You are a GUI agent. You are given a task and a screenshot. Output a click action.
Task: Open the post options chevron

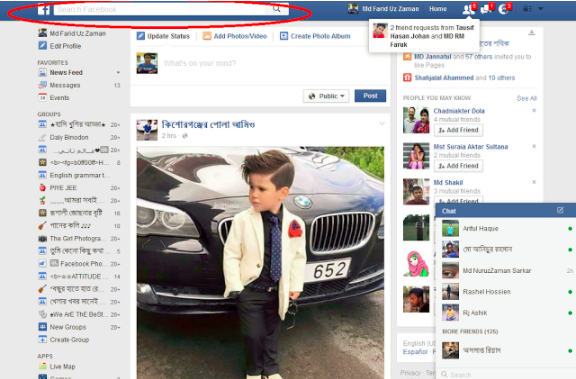coord(382,123)
